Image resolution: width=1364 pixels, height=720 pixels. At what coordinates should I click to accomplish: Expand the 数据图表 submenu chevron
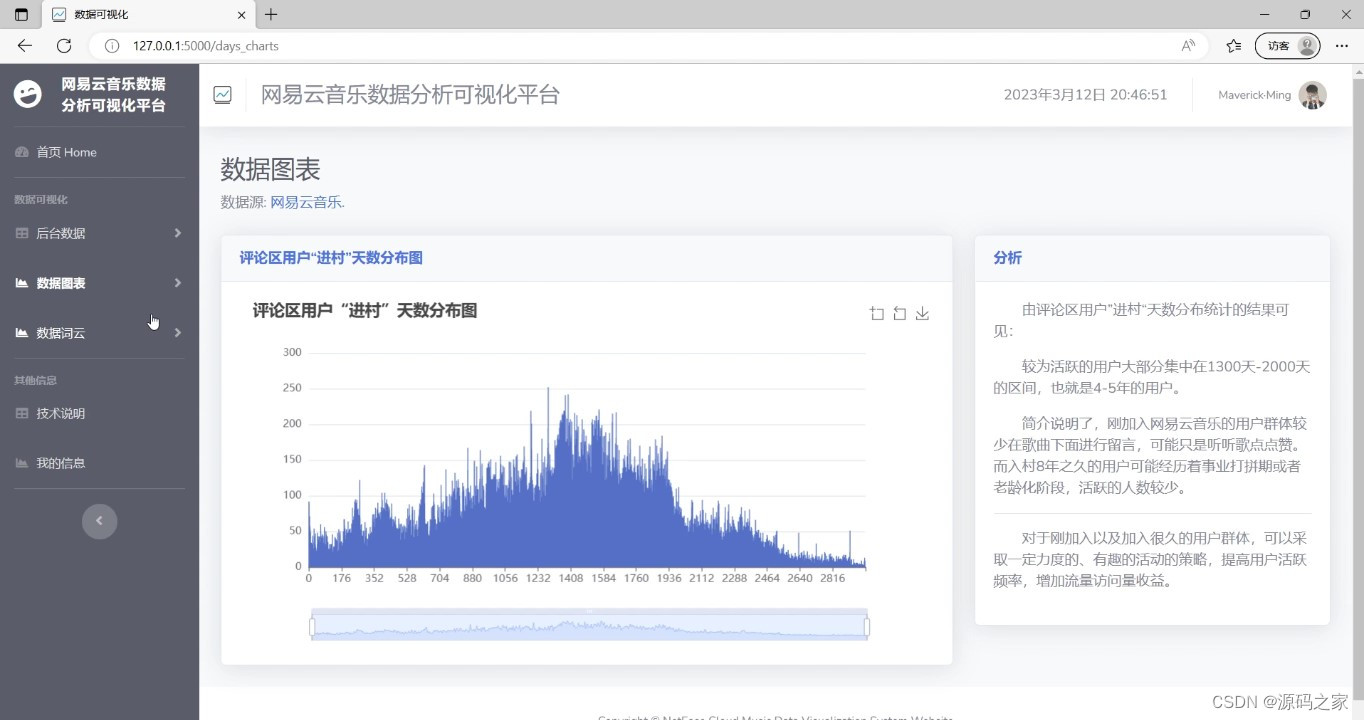point(178,283)
